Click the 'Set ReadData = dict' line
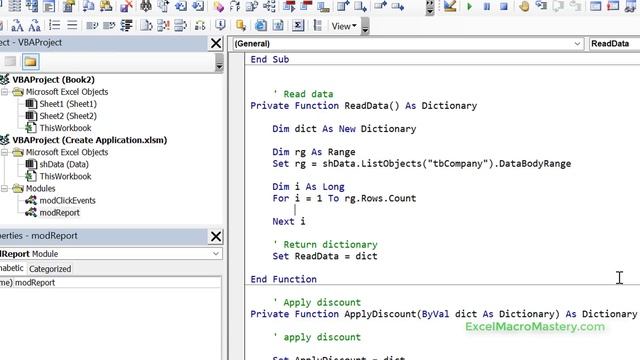640x360 pixels. click(x=325, y=256)
